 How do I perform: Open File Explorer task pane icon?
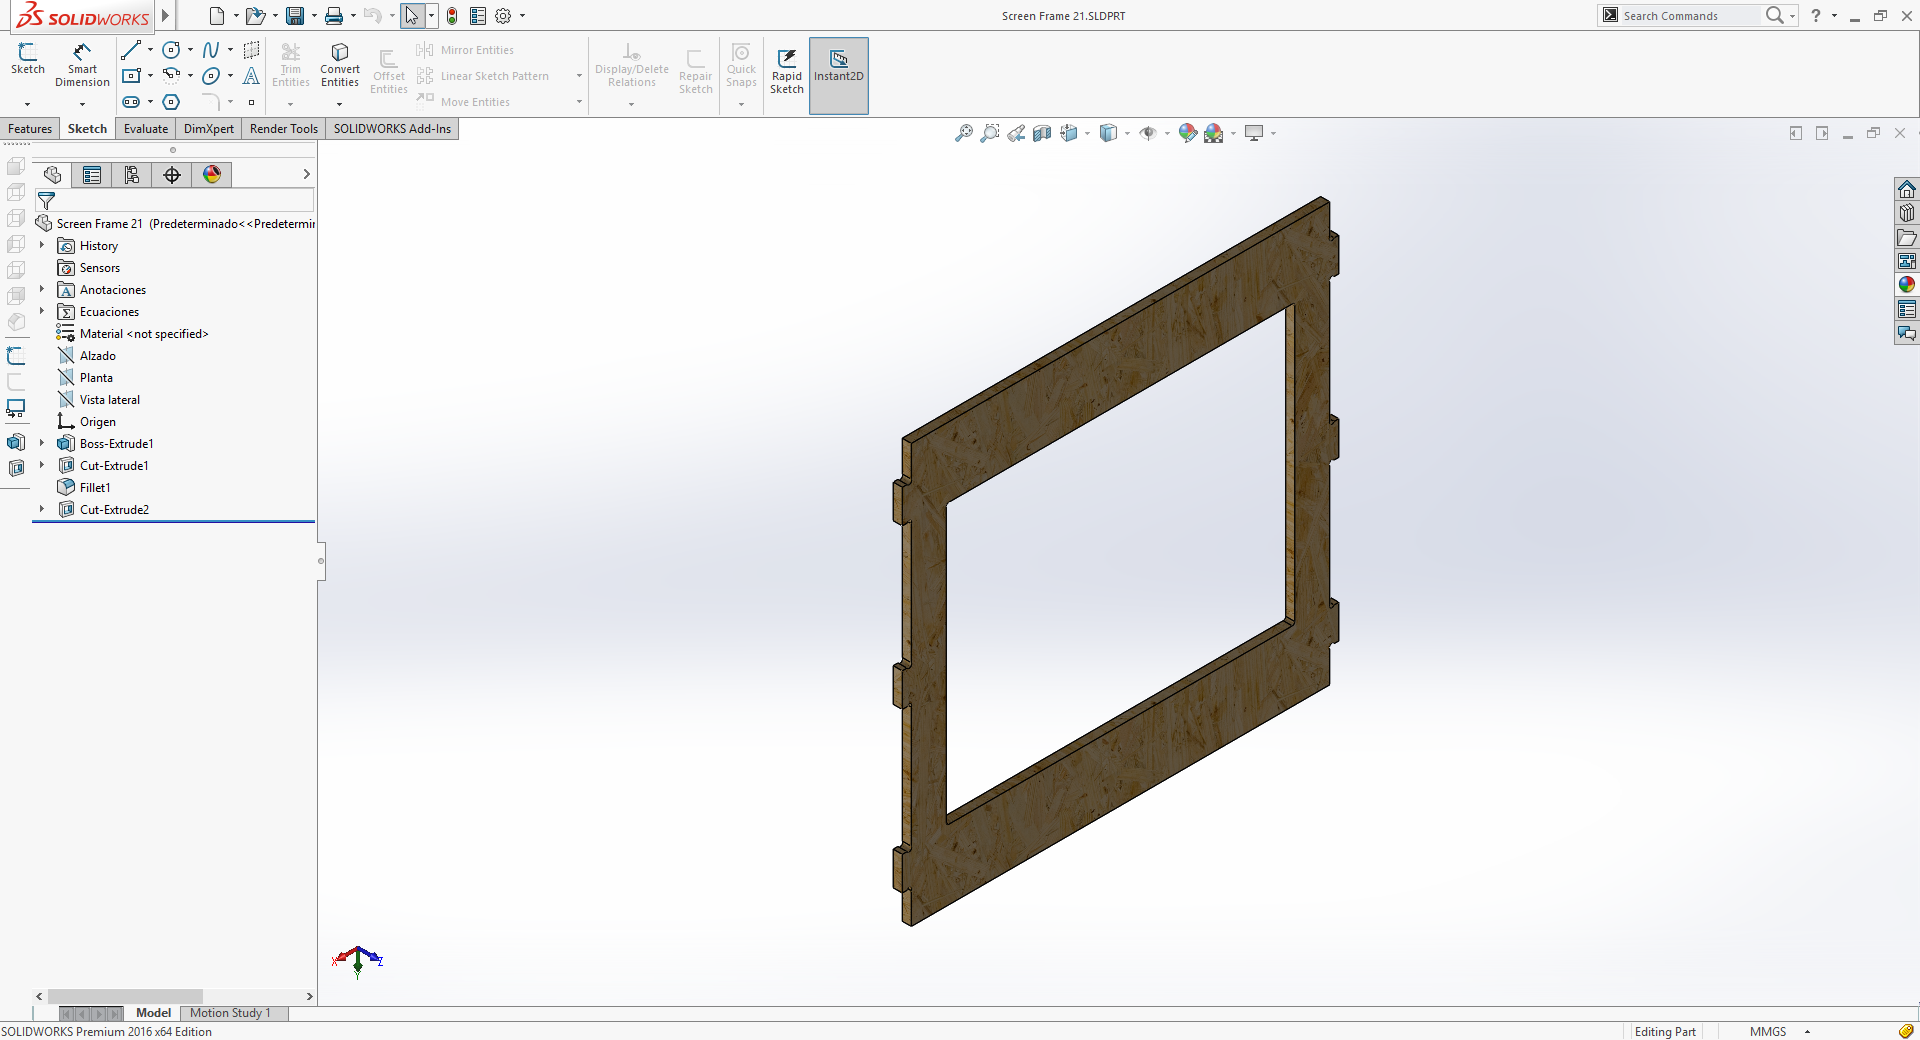coord(1907,237)
